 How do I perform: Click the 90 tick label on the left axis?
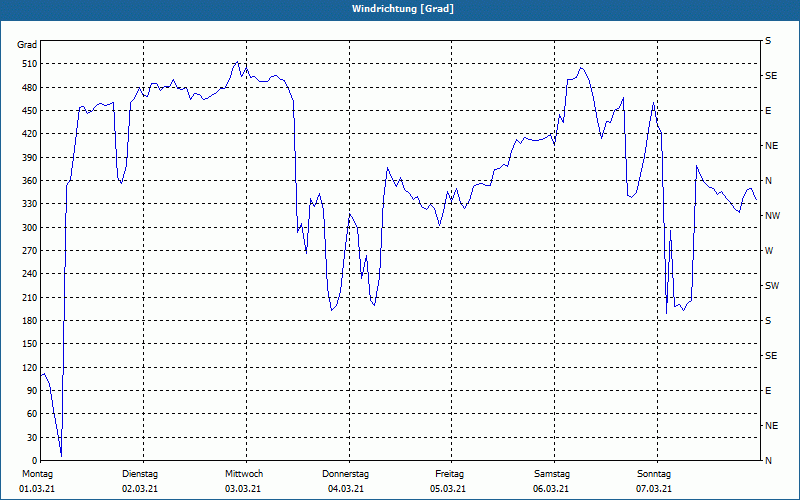[x=32, y=391]
